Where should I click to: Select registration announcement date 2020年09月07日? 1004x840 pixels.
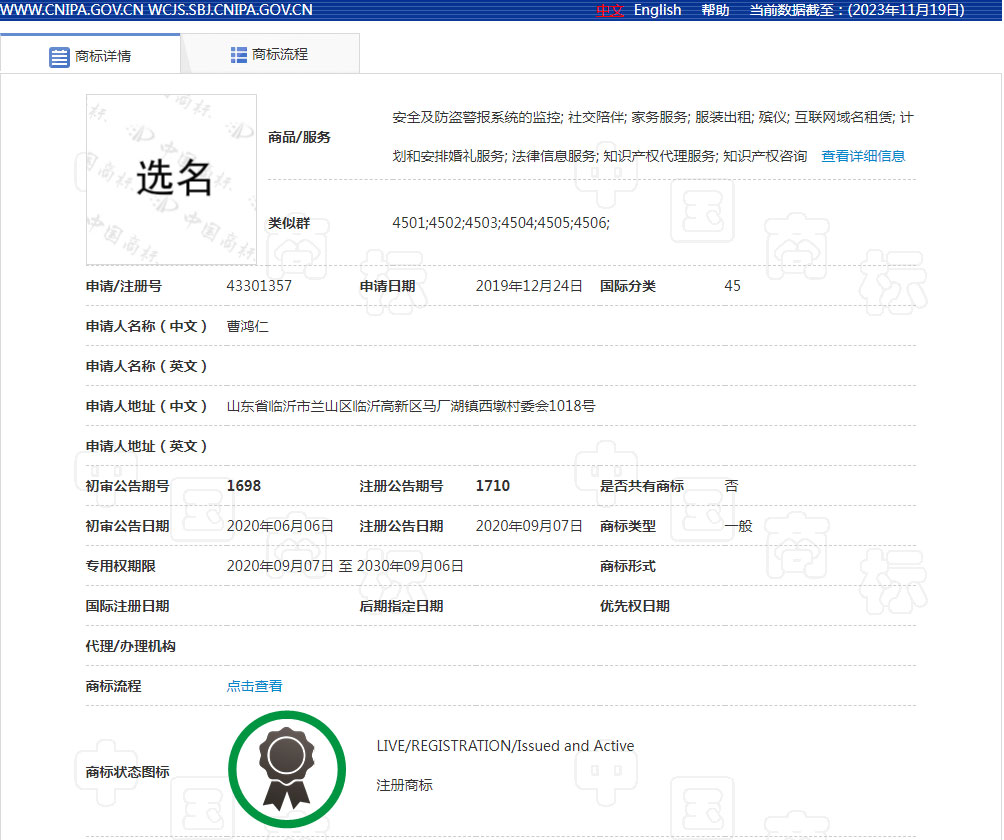tap(529, 526)
